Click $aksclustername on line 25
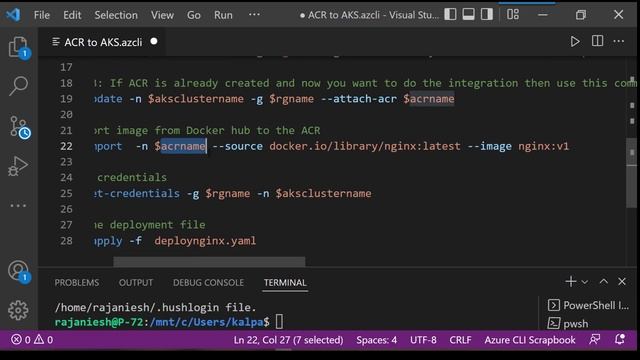 click(323, 193)
